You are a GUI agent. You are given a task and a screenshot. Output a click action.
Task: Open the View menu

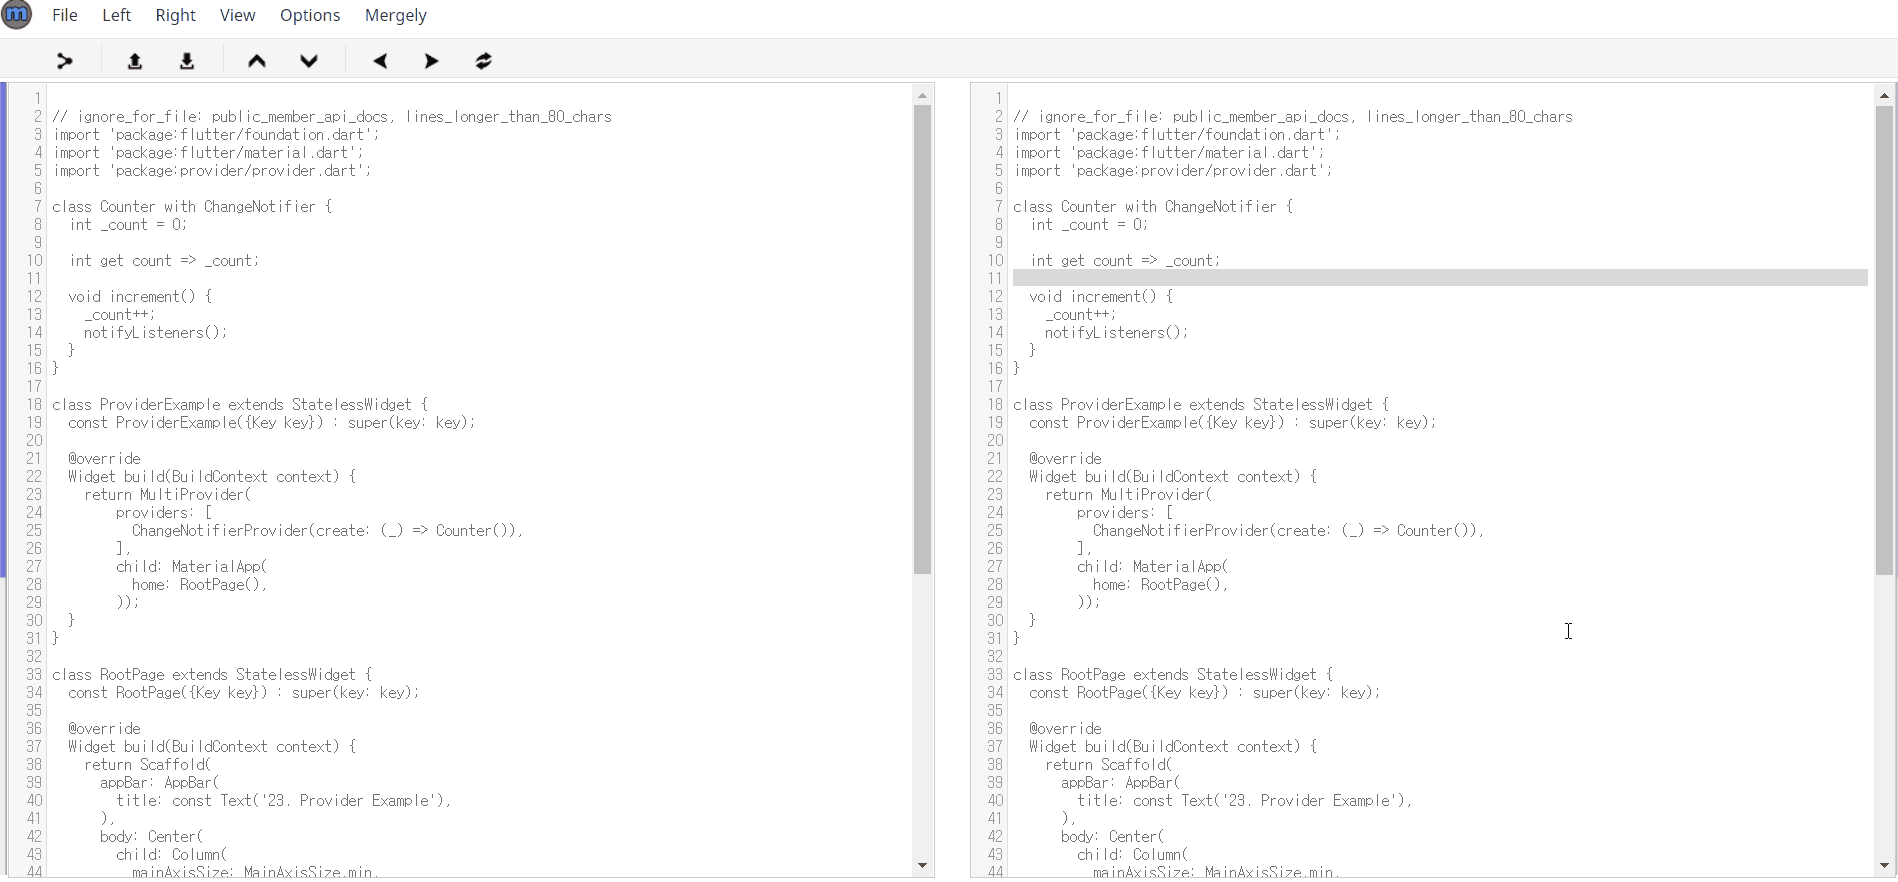point(238,15)
